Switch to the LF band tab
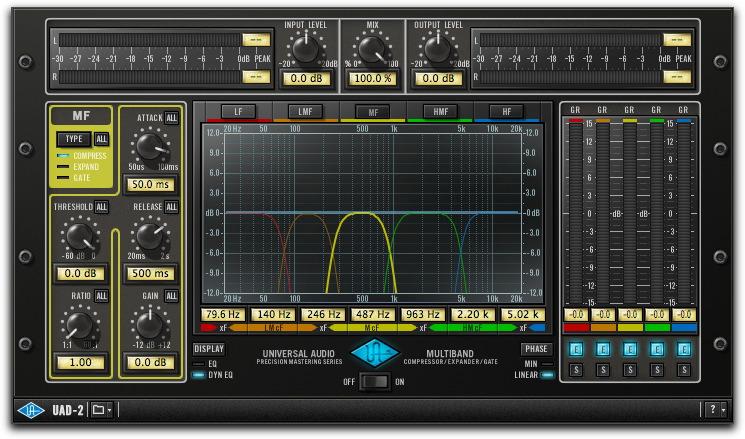The height and width of the screenshot is (439, 745). click(239, 112)
